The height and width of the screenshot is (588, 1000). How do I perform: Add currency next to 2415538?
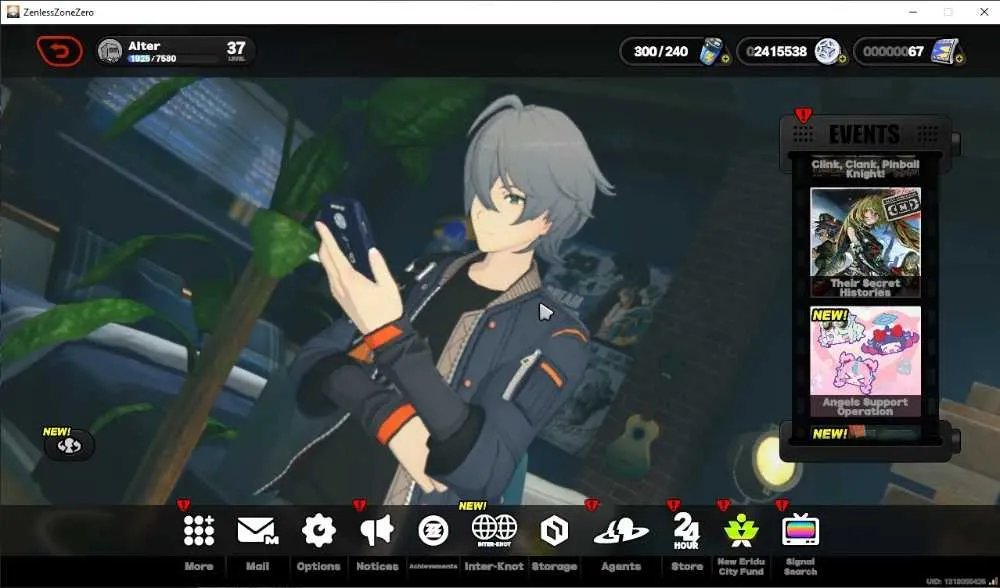842,59
